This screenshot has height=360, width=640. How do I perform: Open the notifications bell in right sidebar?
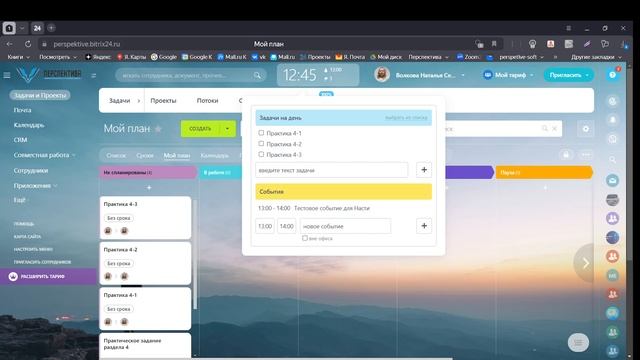pyautogui.click(x=613, y=120)
